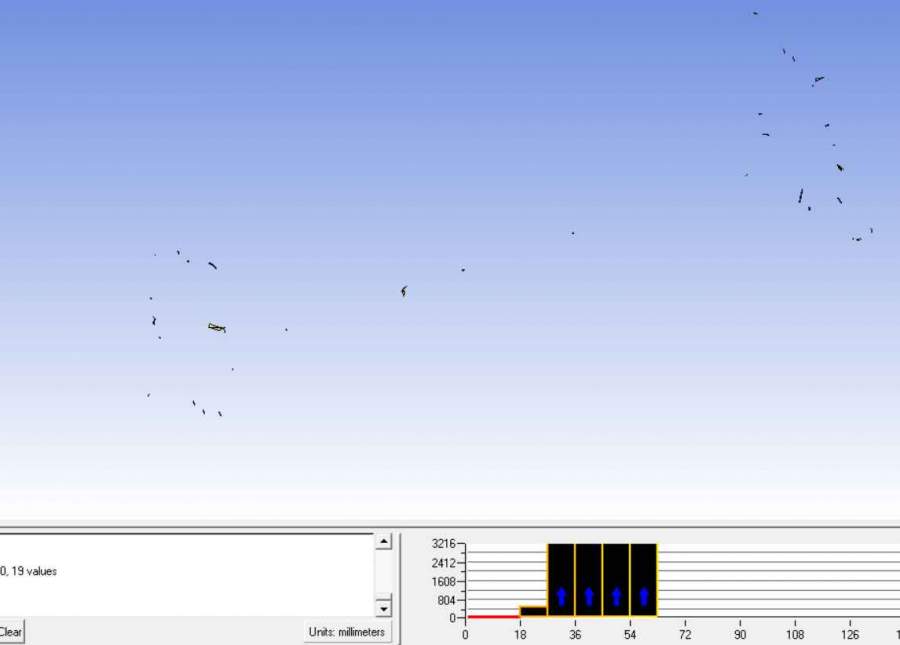Click the 72 label on the histogram axis
This screenshot has width=900, height=645.
tap(685, 635)
